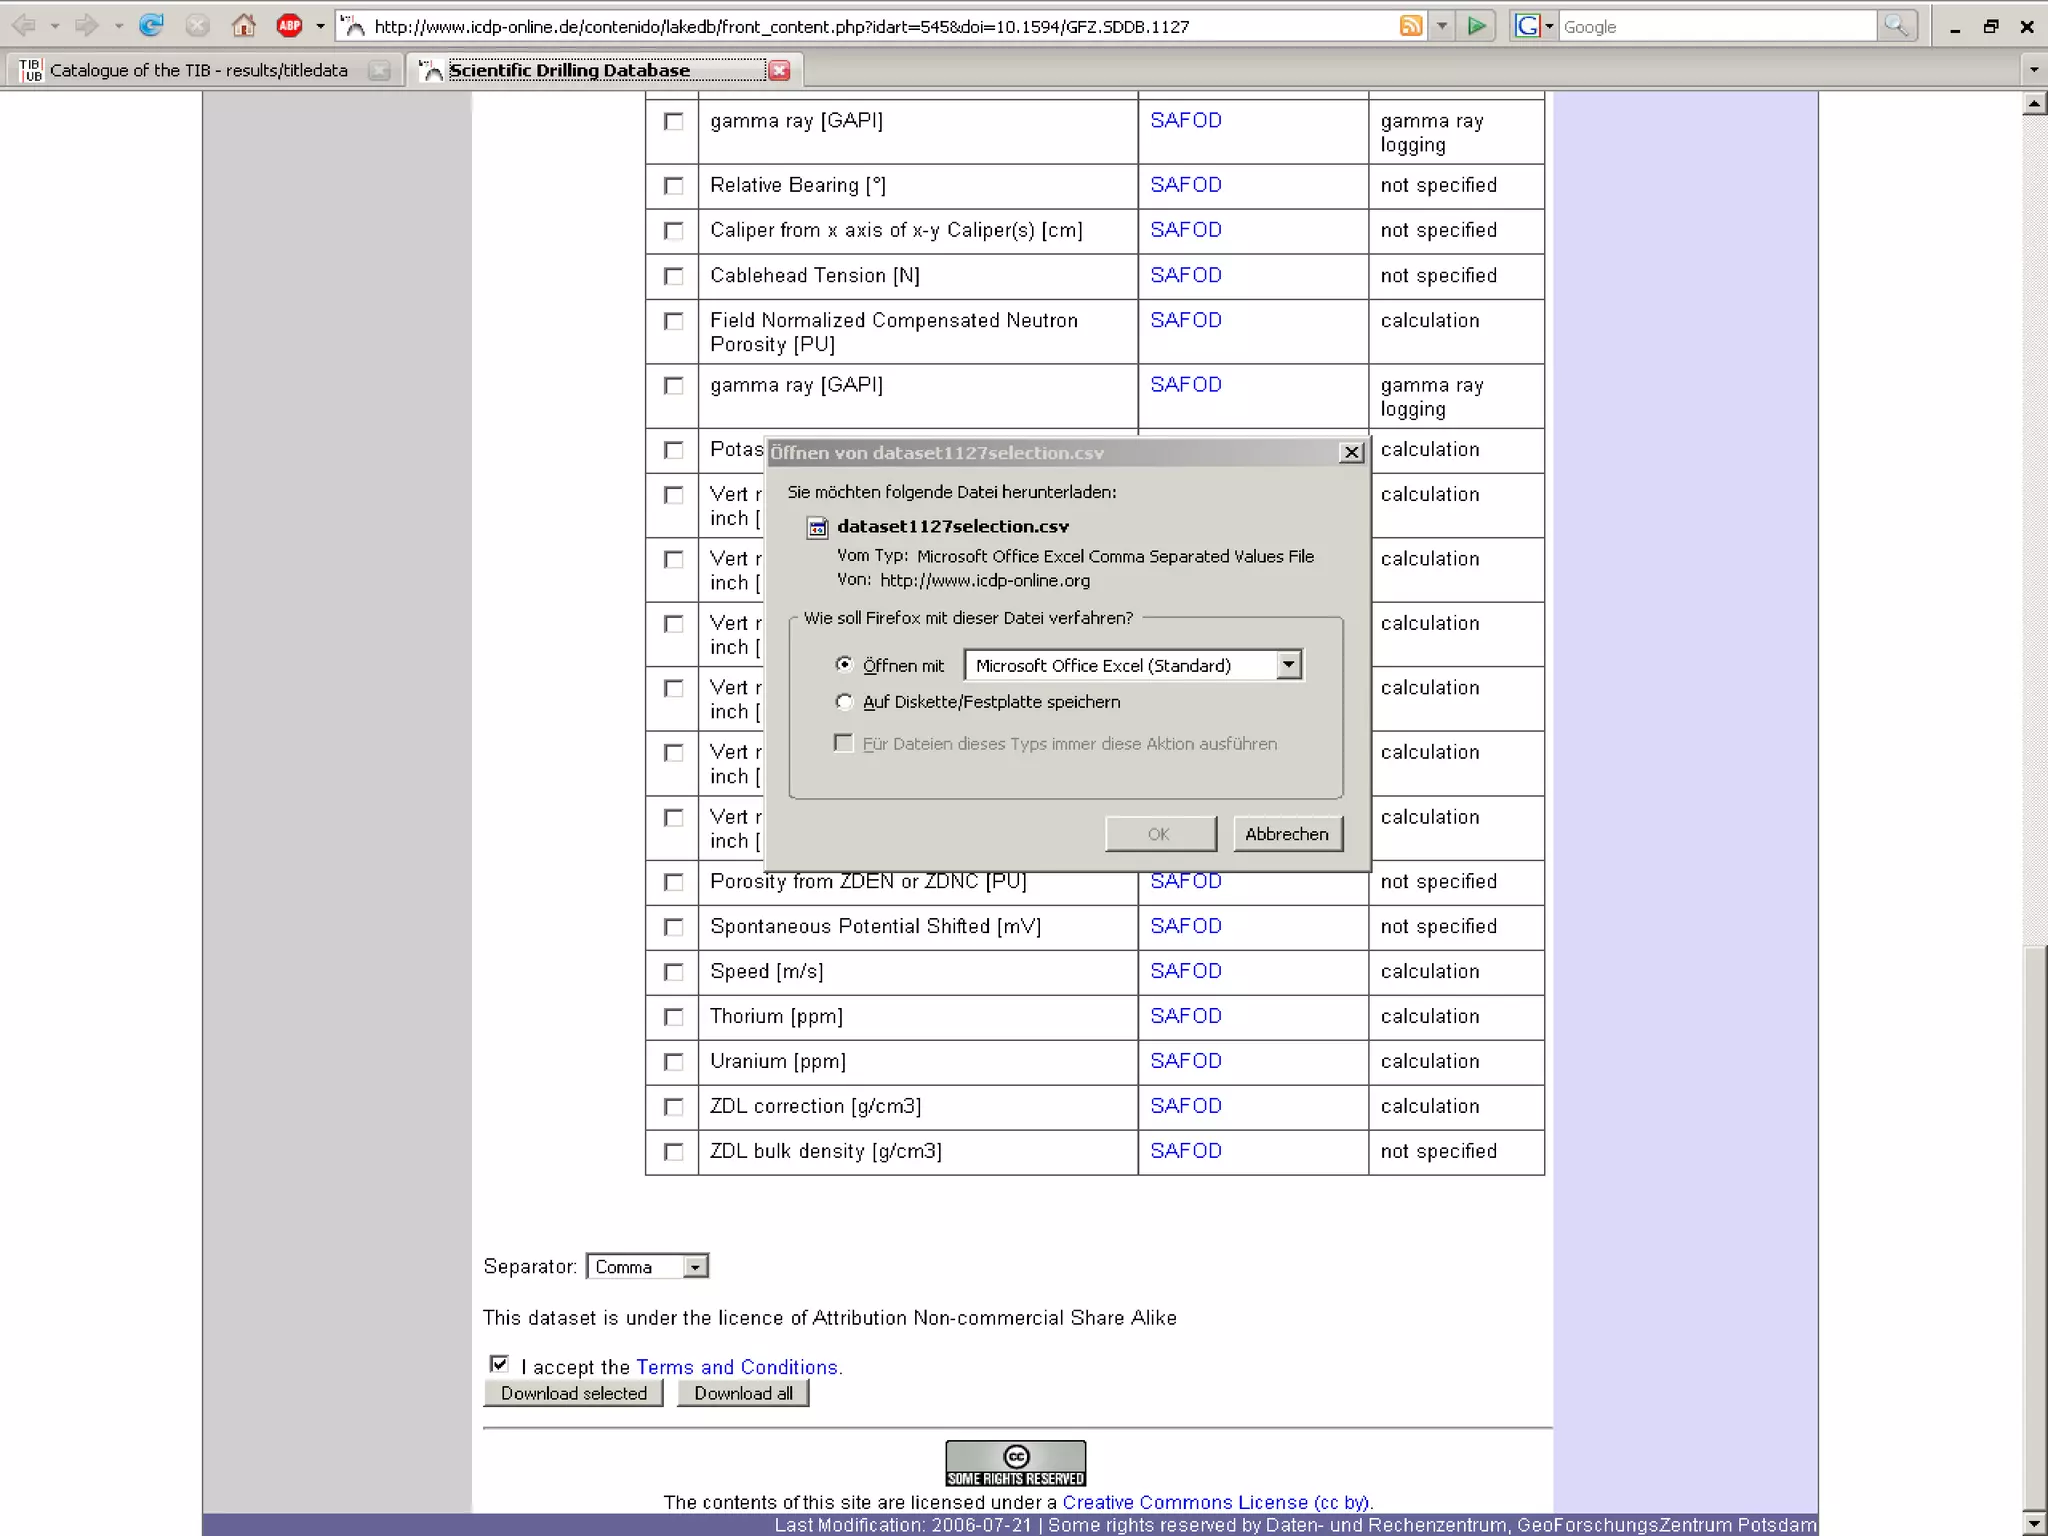The height and width of the screenshot is (1536, 2048).
Task: Click the RSS feed icon in address bar
Action: click(1410, 26)
